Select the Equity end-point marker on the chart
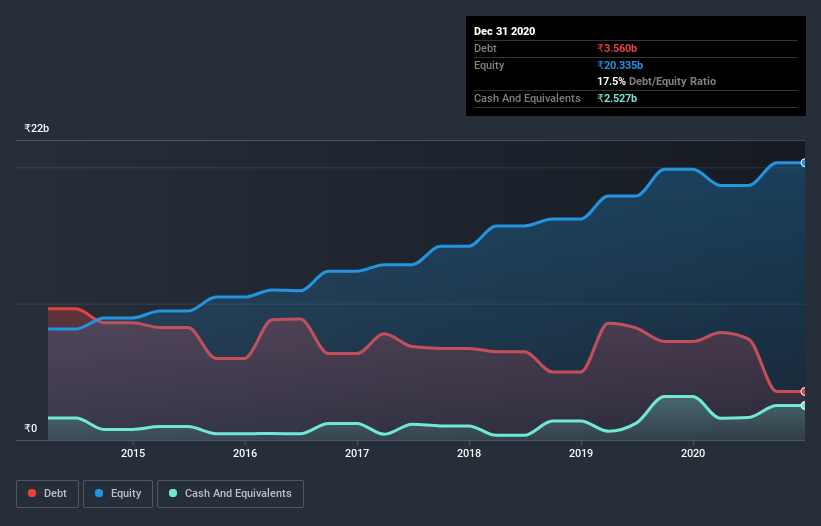Screen dimensions: 821x526 pos(803,163)
